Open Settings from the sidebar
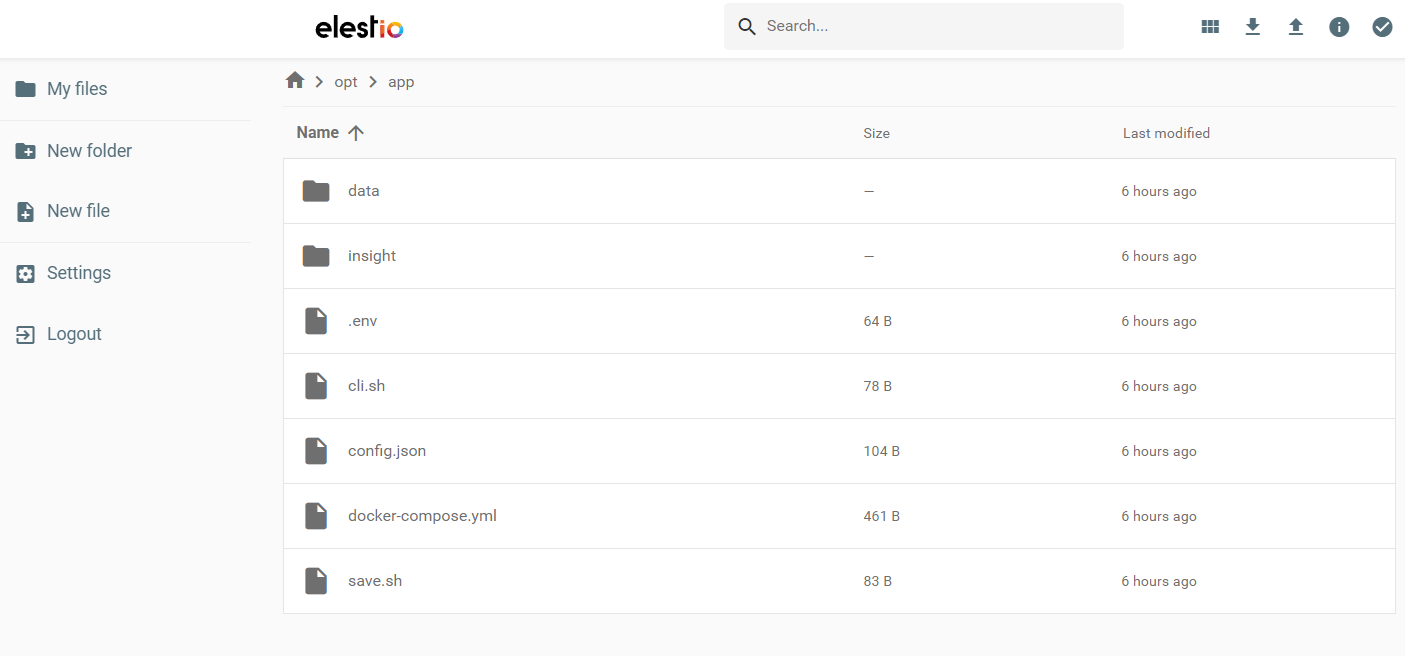The image size is (1405, 656). click(78, 273)
